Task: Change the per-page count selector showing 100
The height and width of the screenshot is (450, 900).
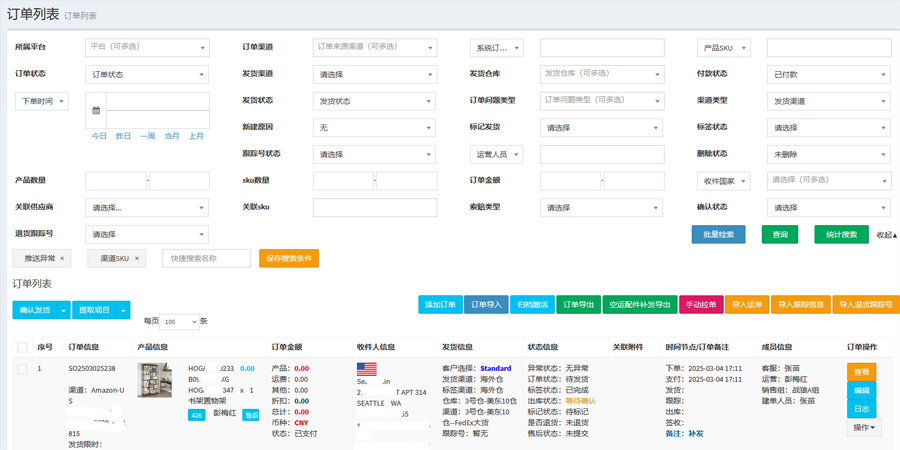Action: pyautogui.click(x=179, y=322)
